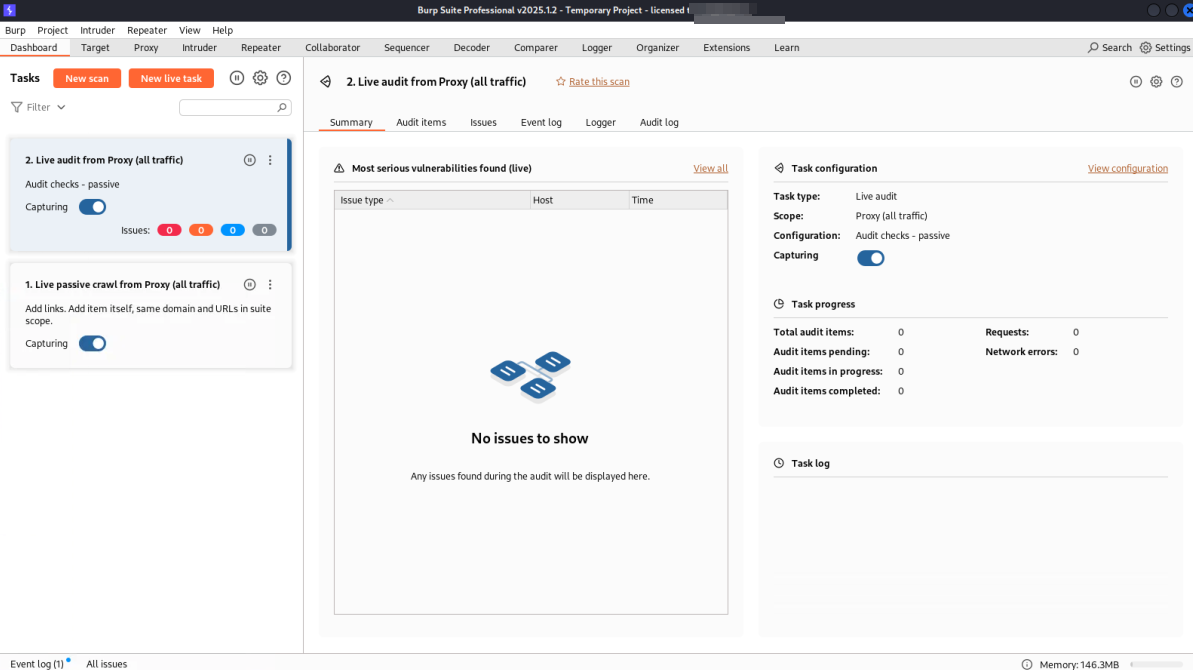Open task detail settings gear top-right

tap(1156, 81)
